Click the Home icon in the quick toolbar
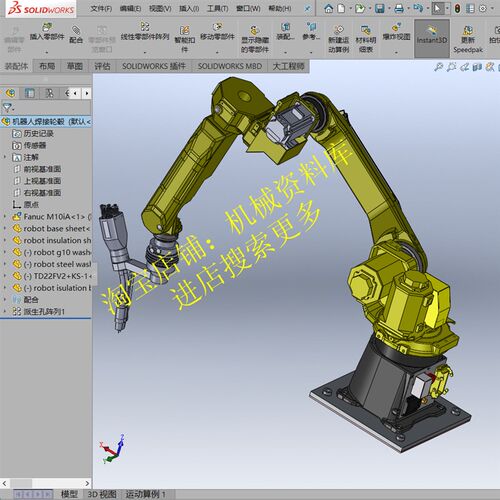 [x=329, y=8]
